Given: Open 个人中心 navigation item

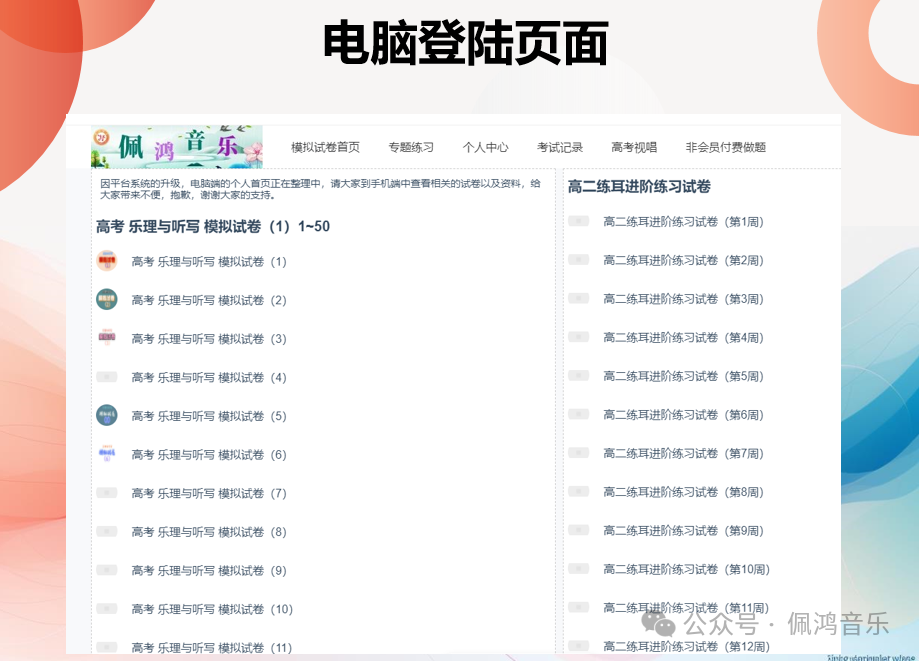Looking at the screenshot, I should 485,147.
